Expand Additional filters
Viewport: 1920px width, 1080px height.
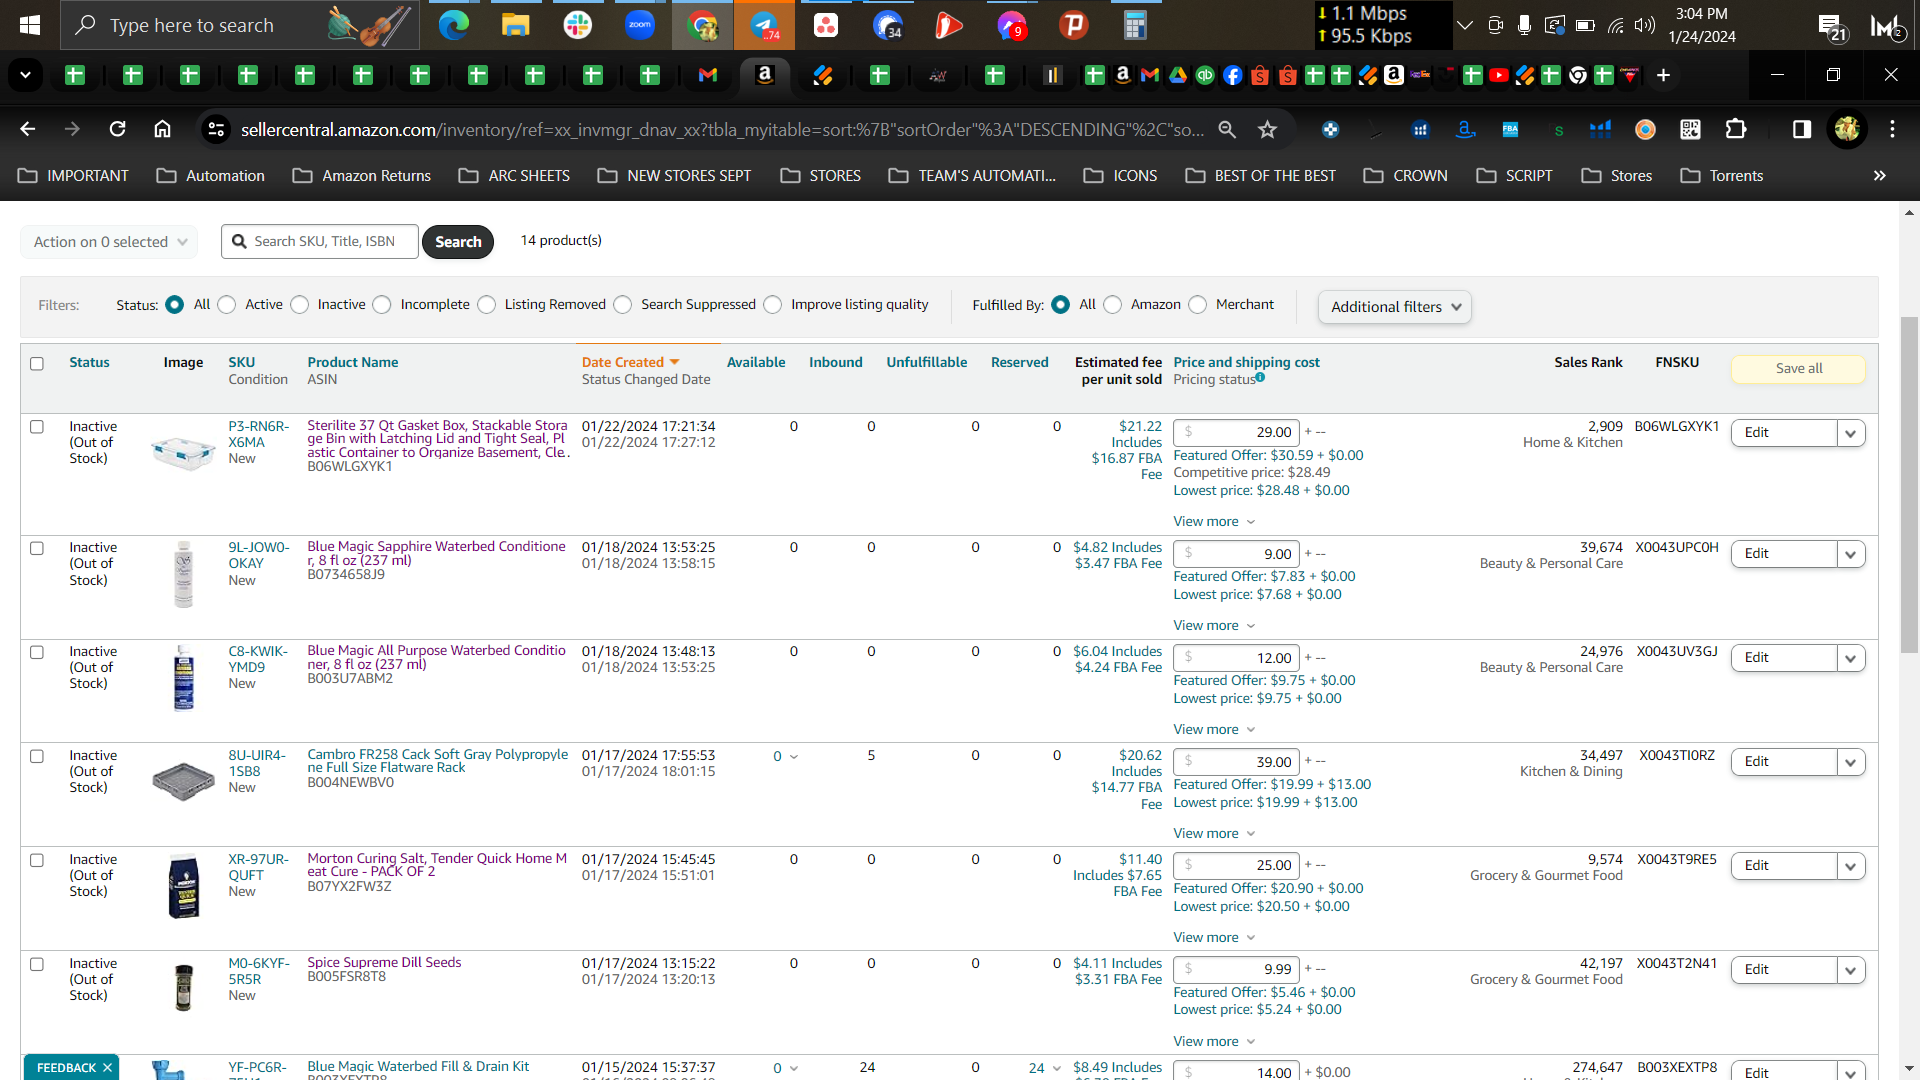coord(1395,307)
